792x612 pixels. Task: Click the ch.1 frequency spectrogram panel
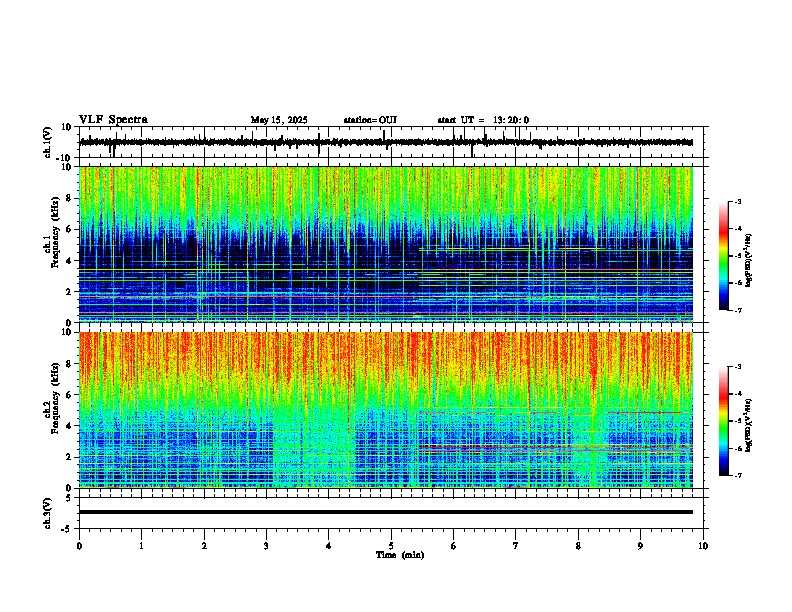point(386,244)
